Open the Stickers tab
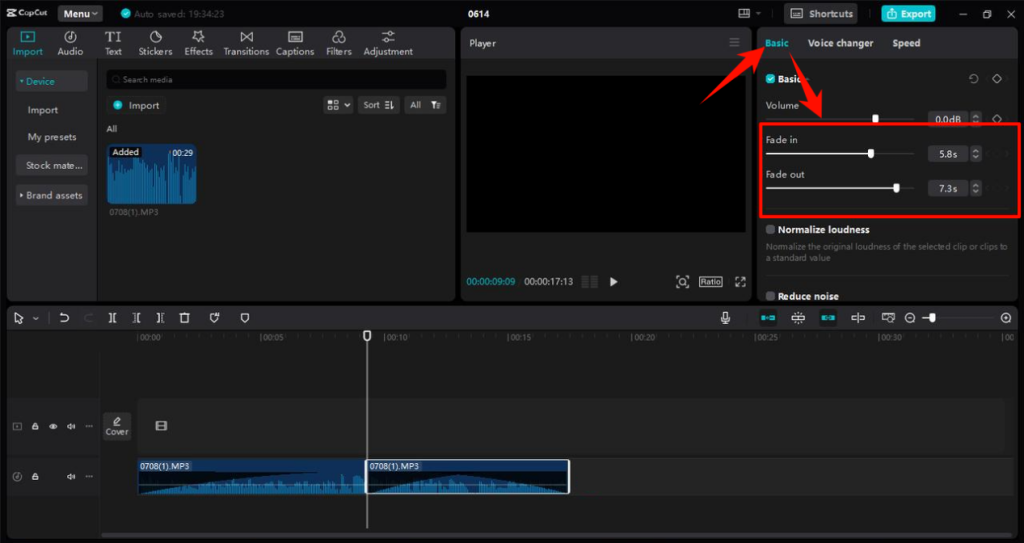 [155, 43]
